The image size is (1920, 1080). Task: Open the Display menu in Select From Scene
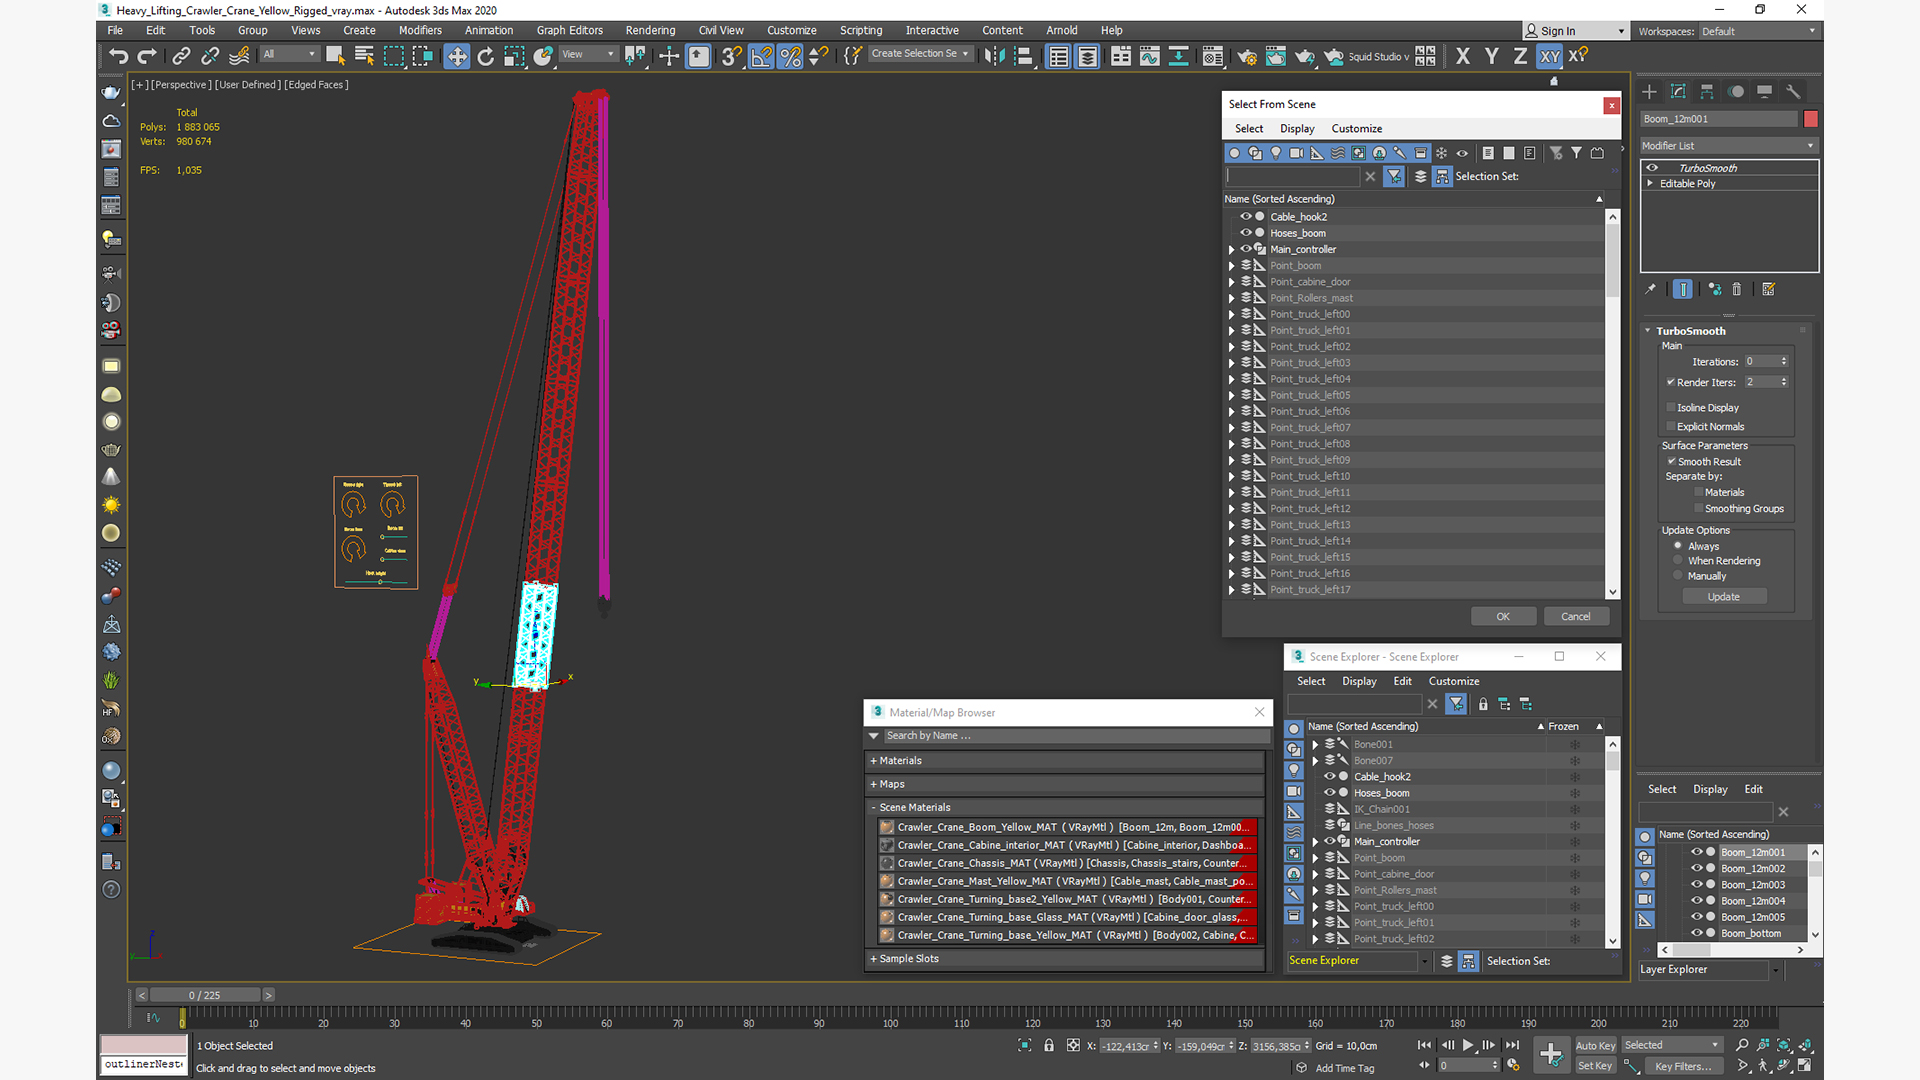pyautogui.click(x=1297, y=128)
